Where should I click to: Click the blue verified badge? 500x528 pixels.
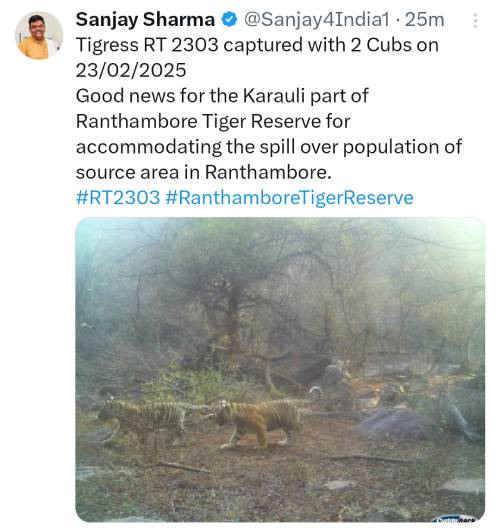(229, 20)
